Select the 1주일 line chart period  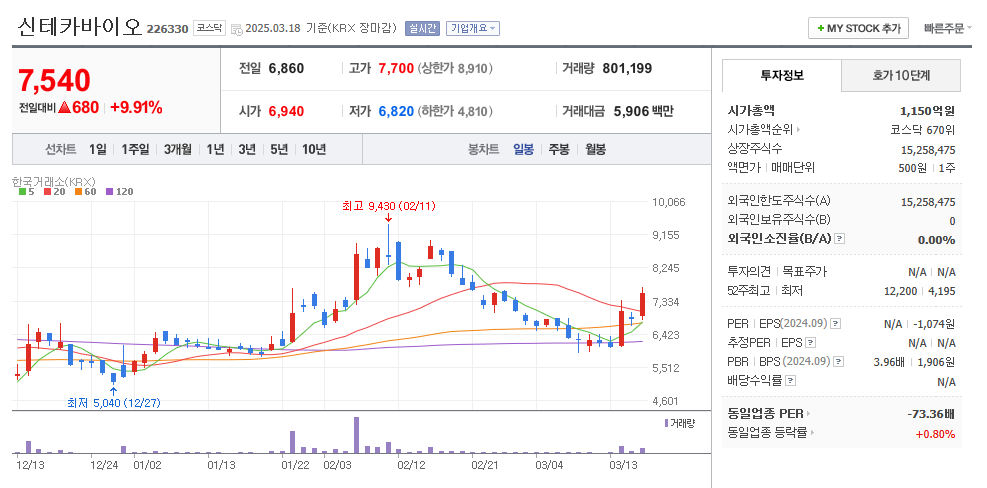[135, 149]
